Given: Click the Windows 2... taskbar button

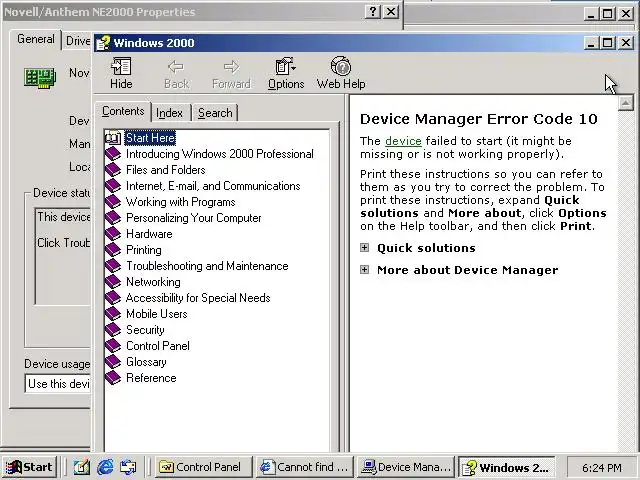Looking at the screenshot, I should pyautogui.click(x=506, y=467).
